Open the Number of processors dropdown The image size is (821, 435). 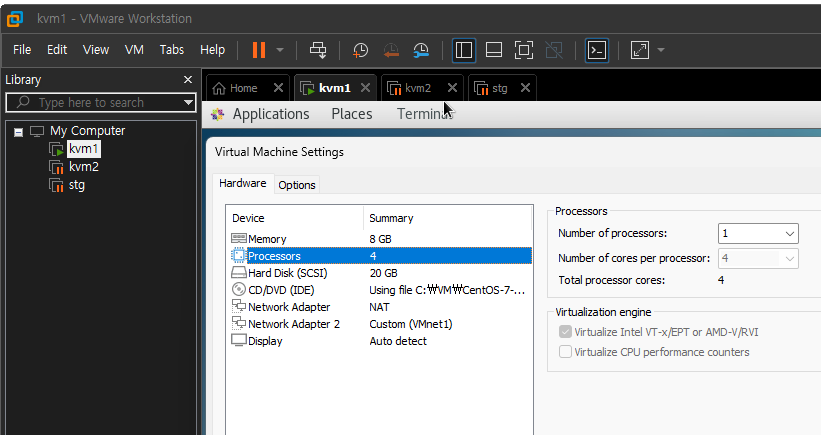(x=758, y=233)
